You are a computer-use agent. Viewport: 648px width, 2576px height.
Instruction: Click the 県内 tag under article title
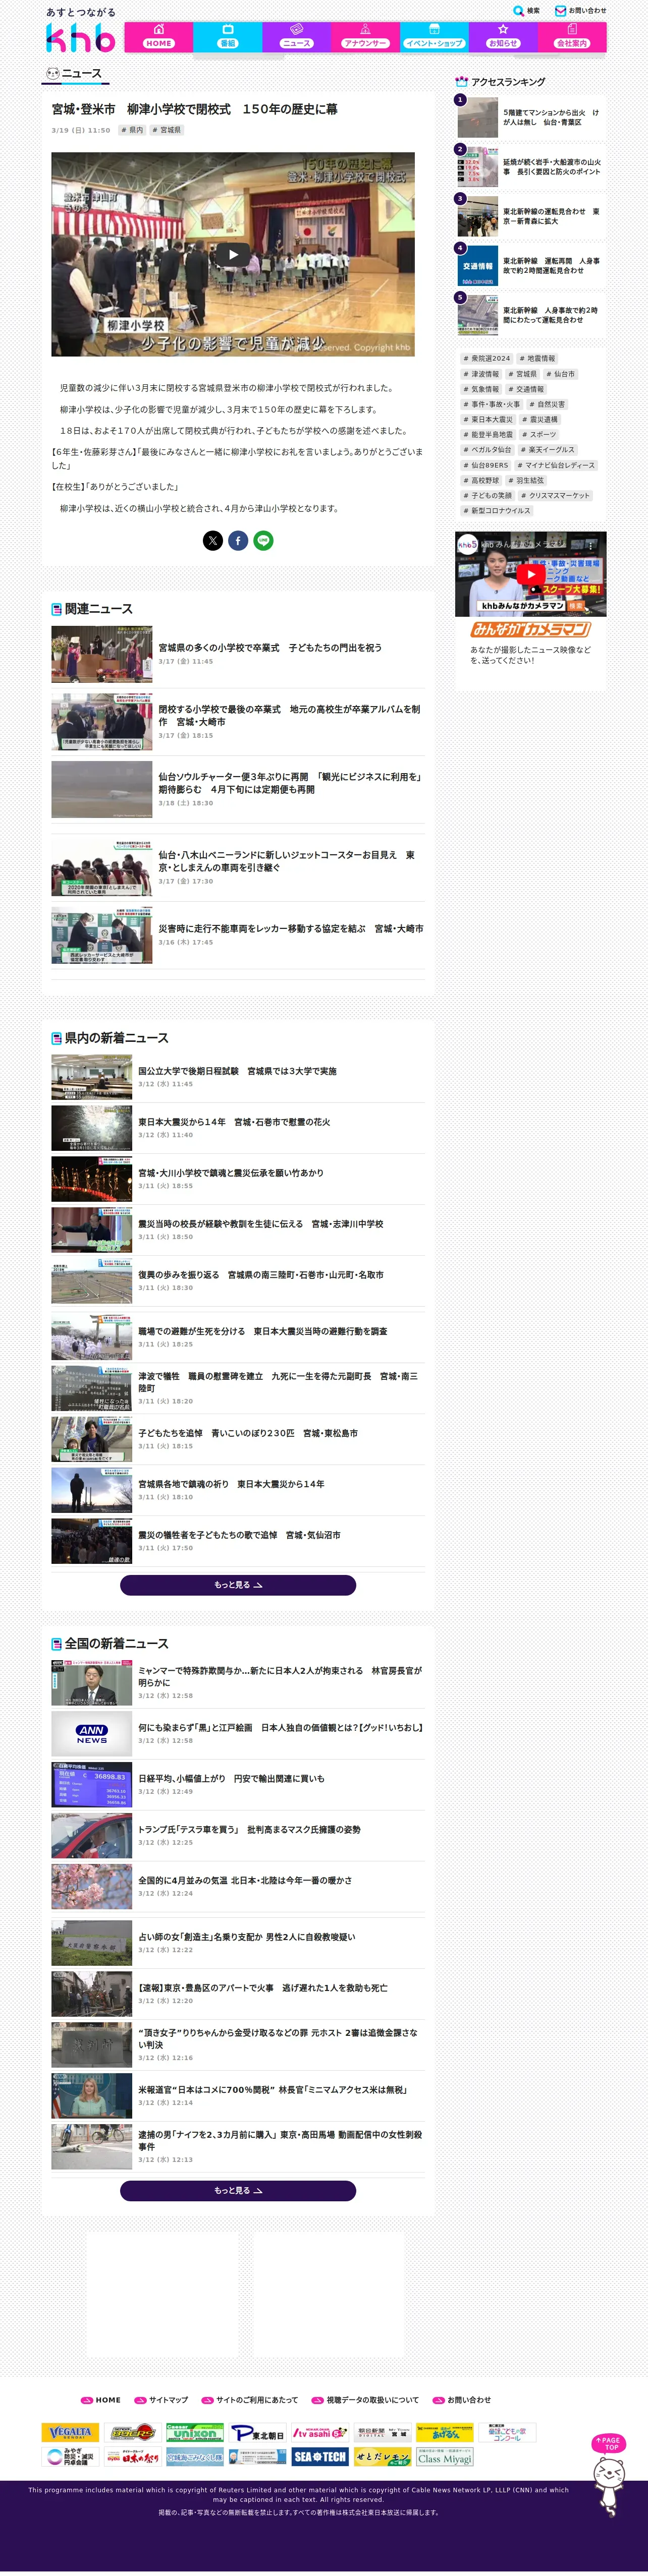coord(132,130)
